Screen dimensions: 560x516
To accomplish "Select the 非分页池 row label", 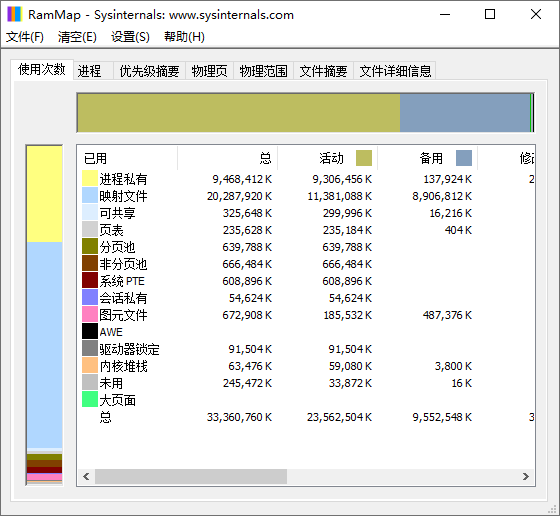I will (x=123, y=264).
